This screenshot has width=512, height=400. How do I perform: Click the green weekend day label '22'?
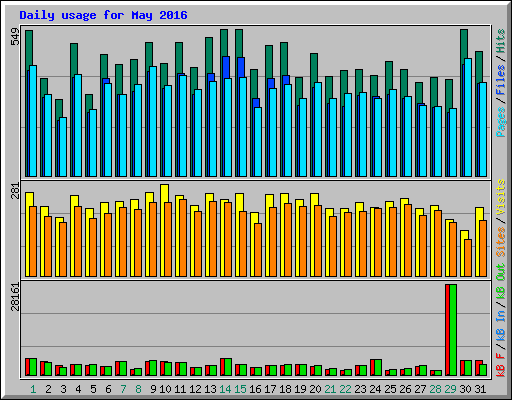click(345, 389)
